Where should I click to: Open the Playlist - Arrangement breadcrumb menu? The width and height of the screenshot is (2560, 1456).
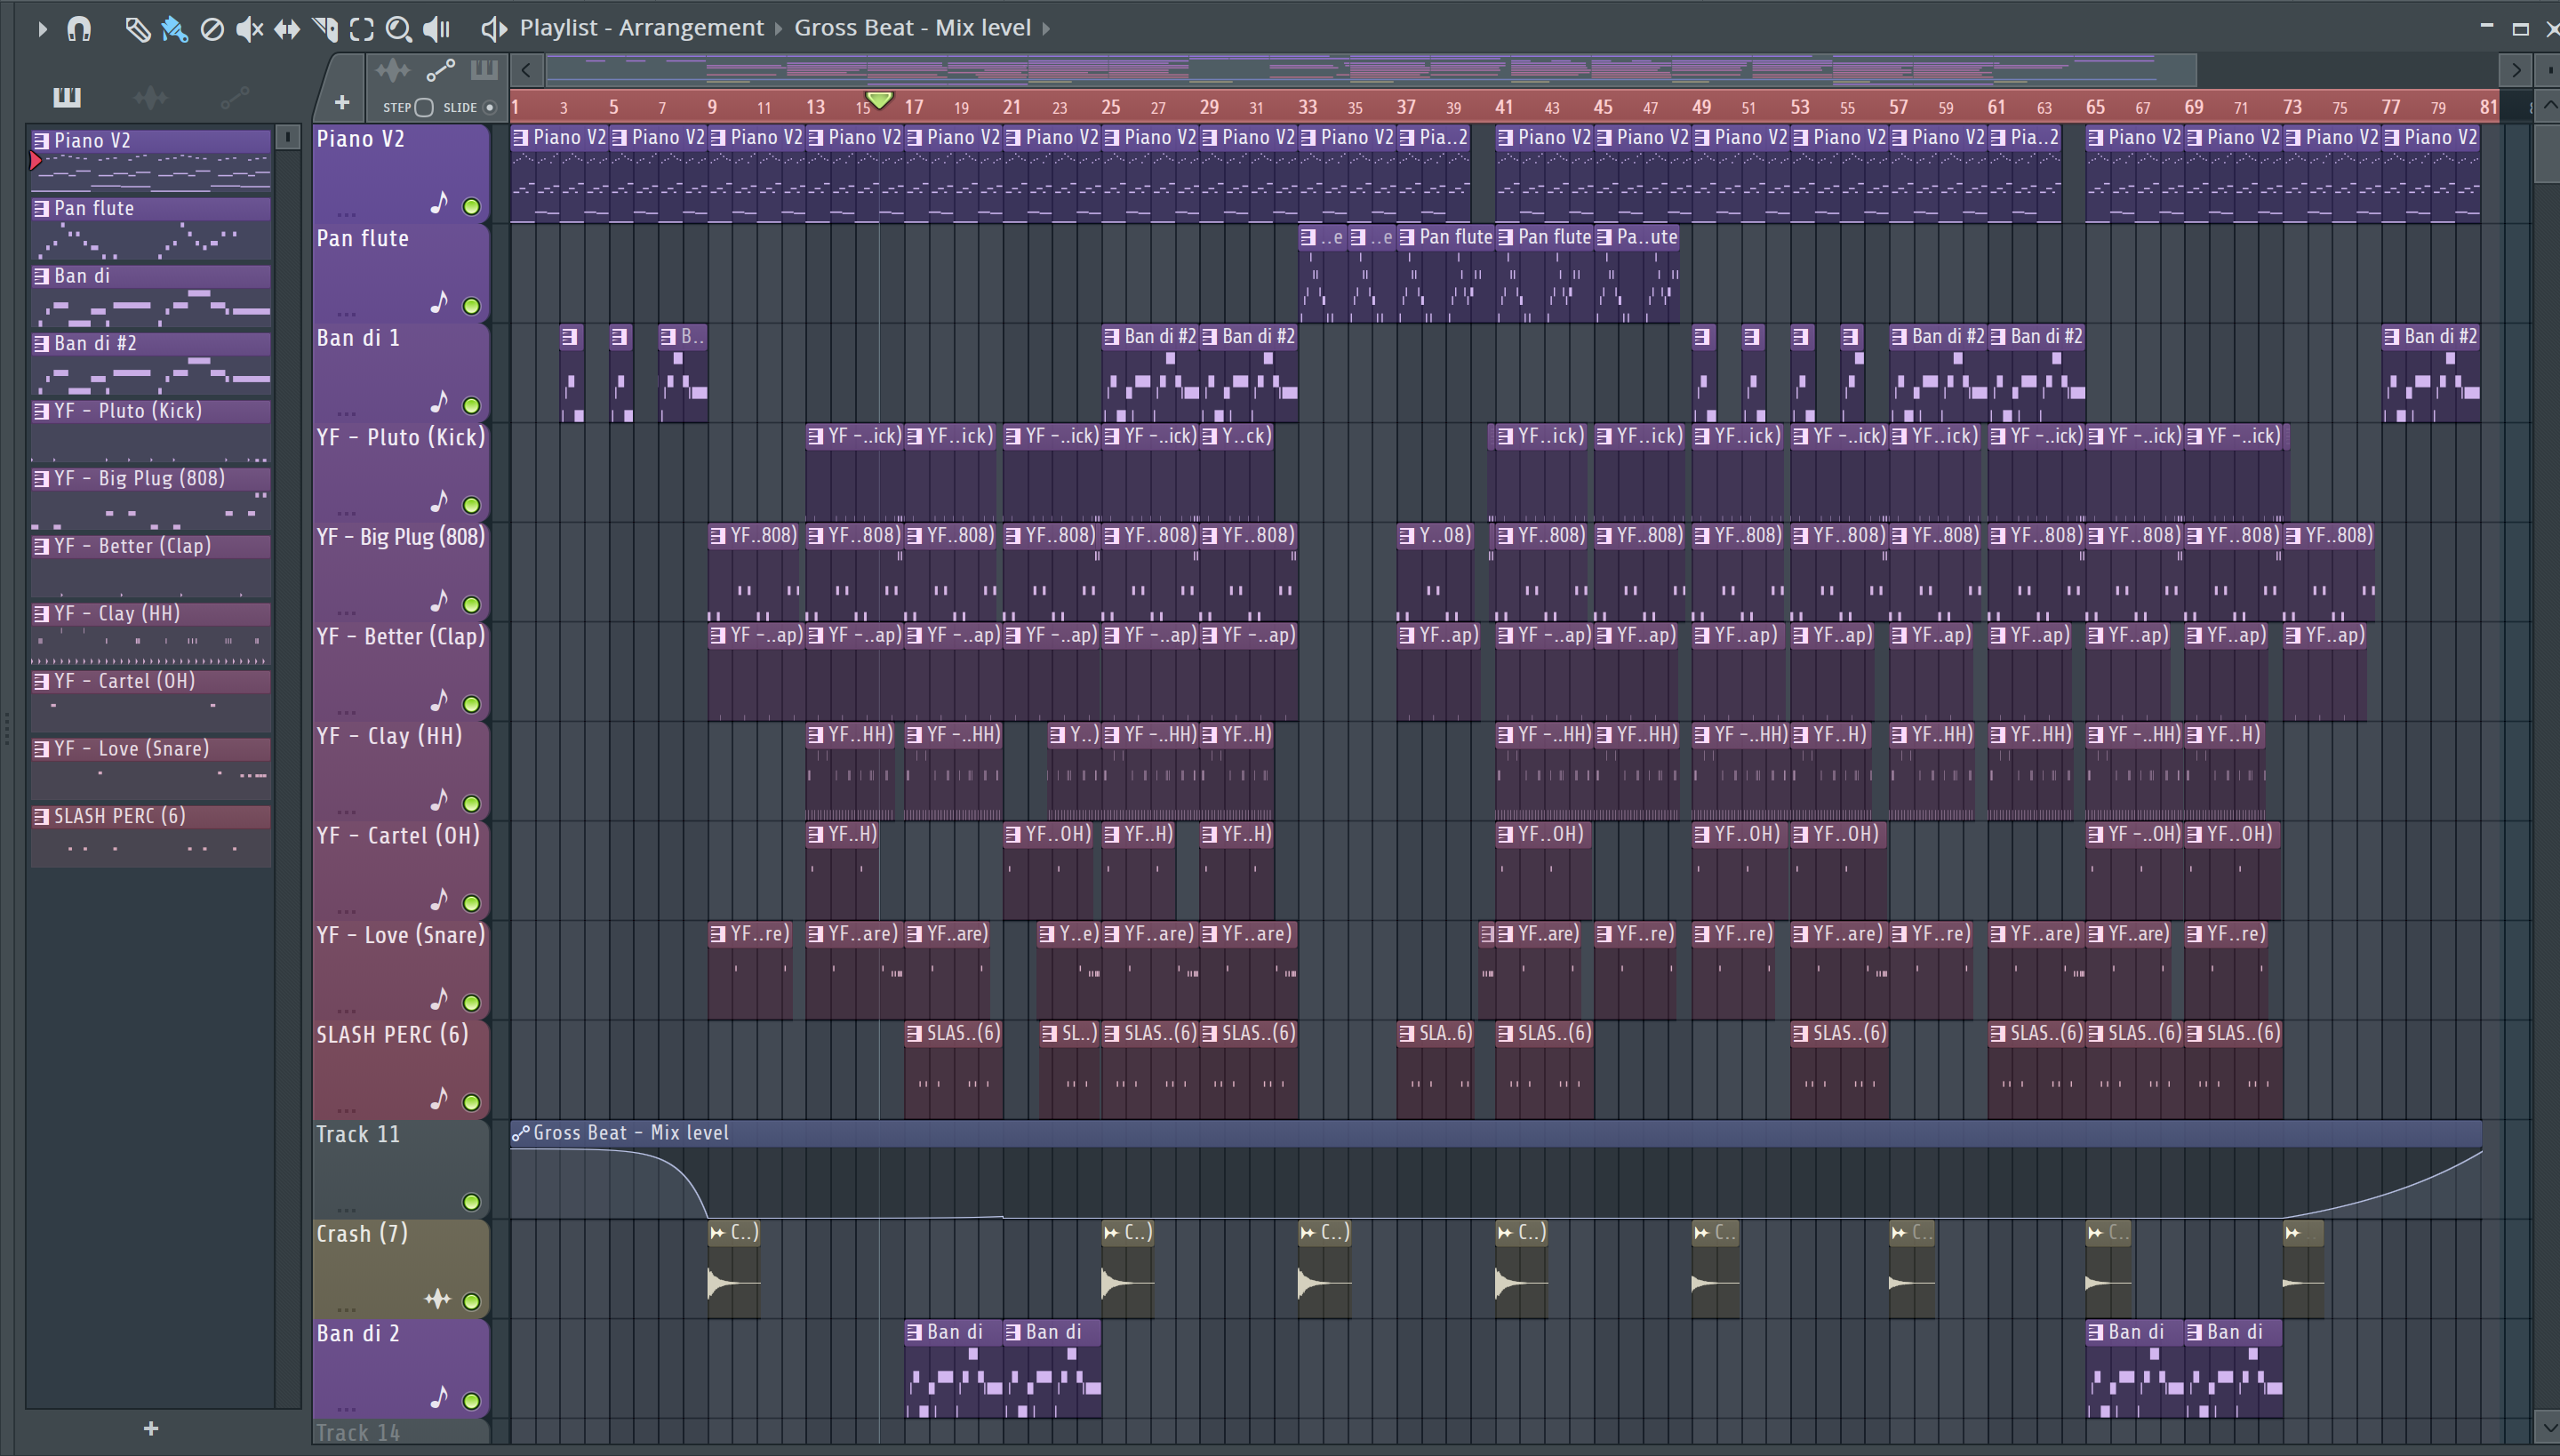click(641, 28)
